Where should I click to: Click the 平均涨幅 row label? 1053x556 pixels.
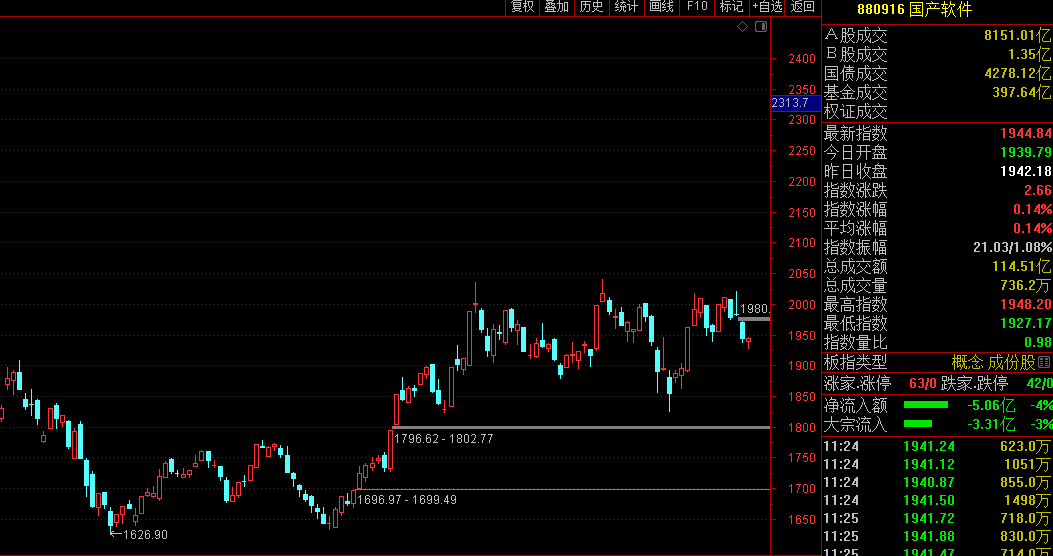click(856, 228)
